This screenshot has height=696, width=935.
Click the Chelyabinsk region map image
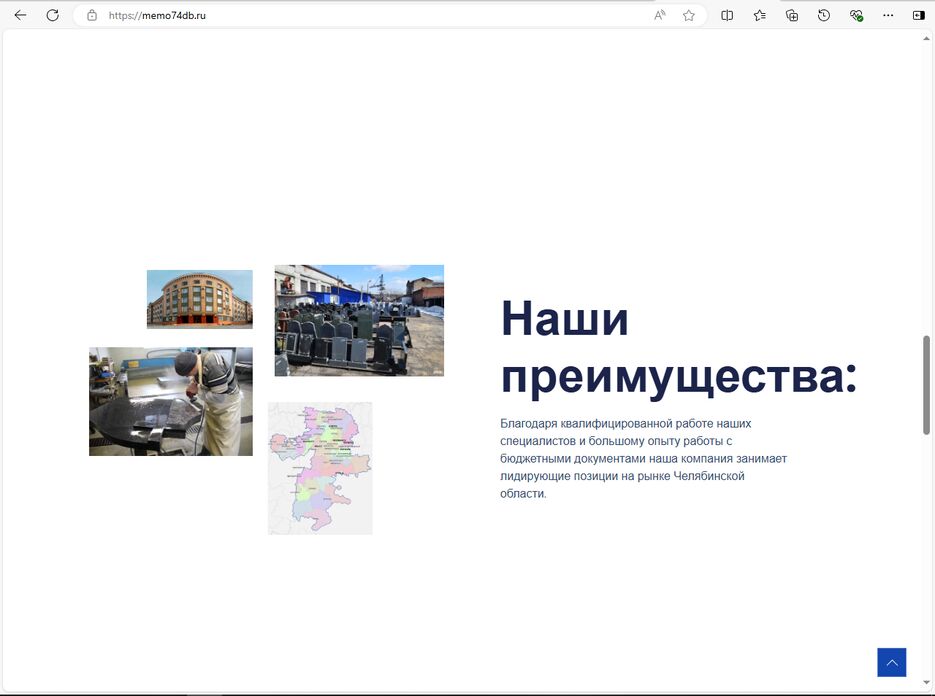[x=320, y=468]
